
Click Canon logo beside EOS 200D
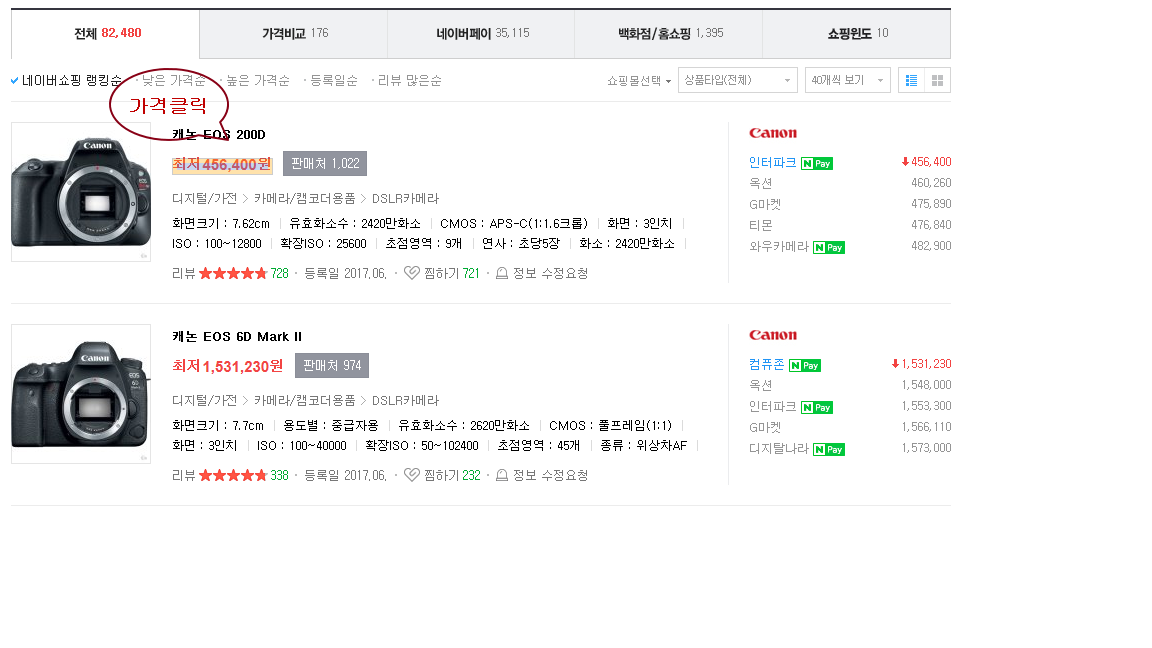point(773,133)
